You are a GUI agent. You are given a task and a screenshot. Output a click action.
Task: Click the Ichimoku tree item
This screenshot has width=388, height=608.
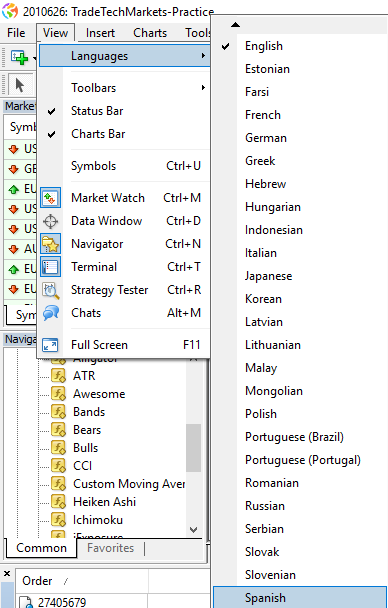click(x=98, y=520)
